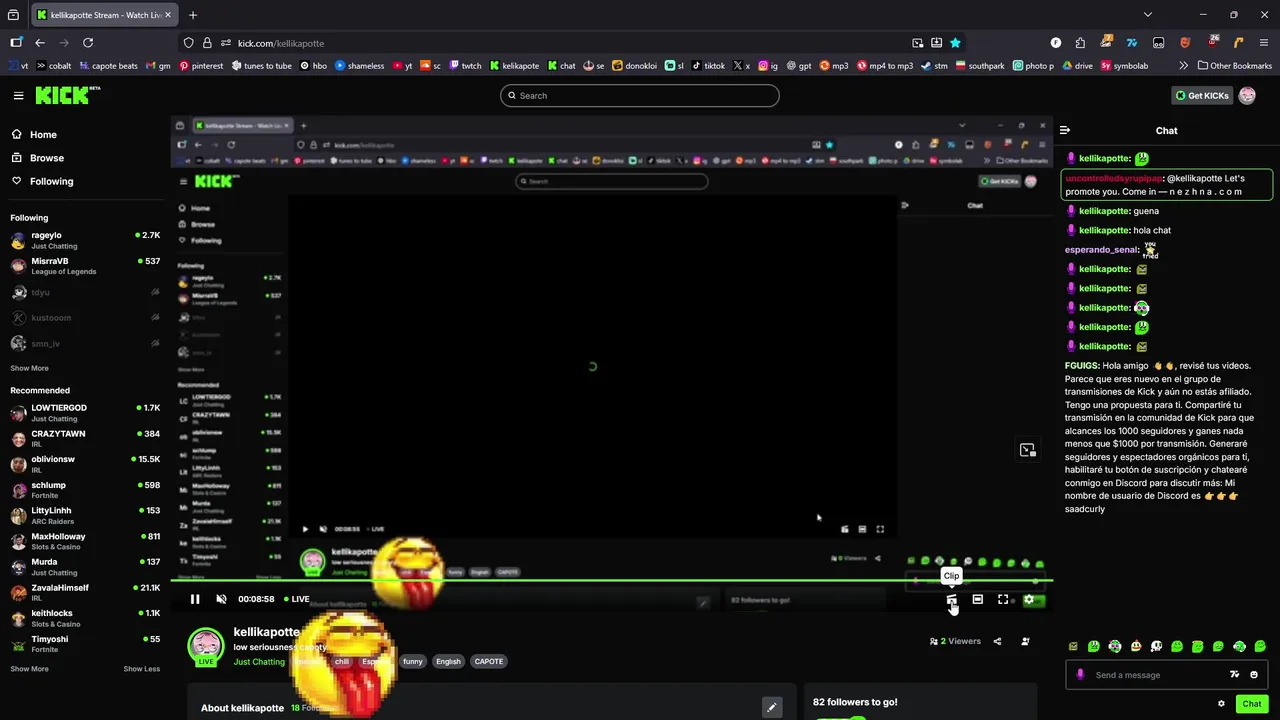Open Timyoshi recommended channel
Image resolution: width=1280 pixels, height=720 pixels.
(85, 644)
